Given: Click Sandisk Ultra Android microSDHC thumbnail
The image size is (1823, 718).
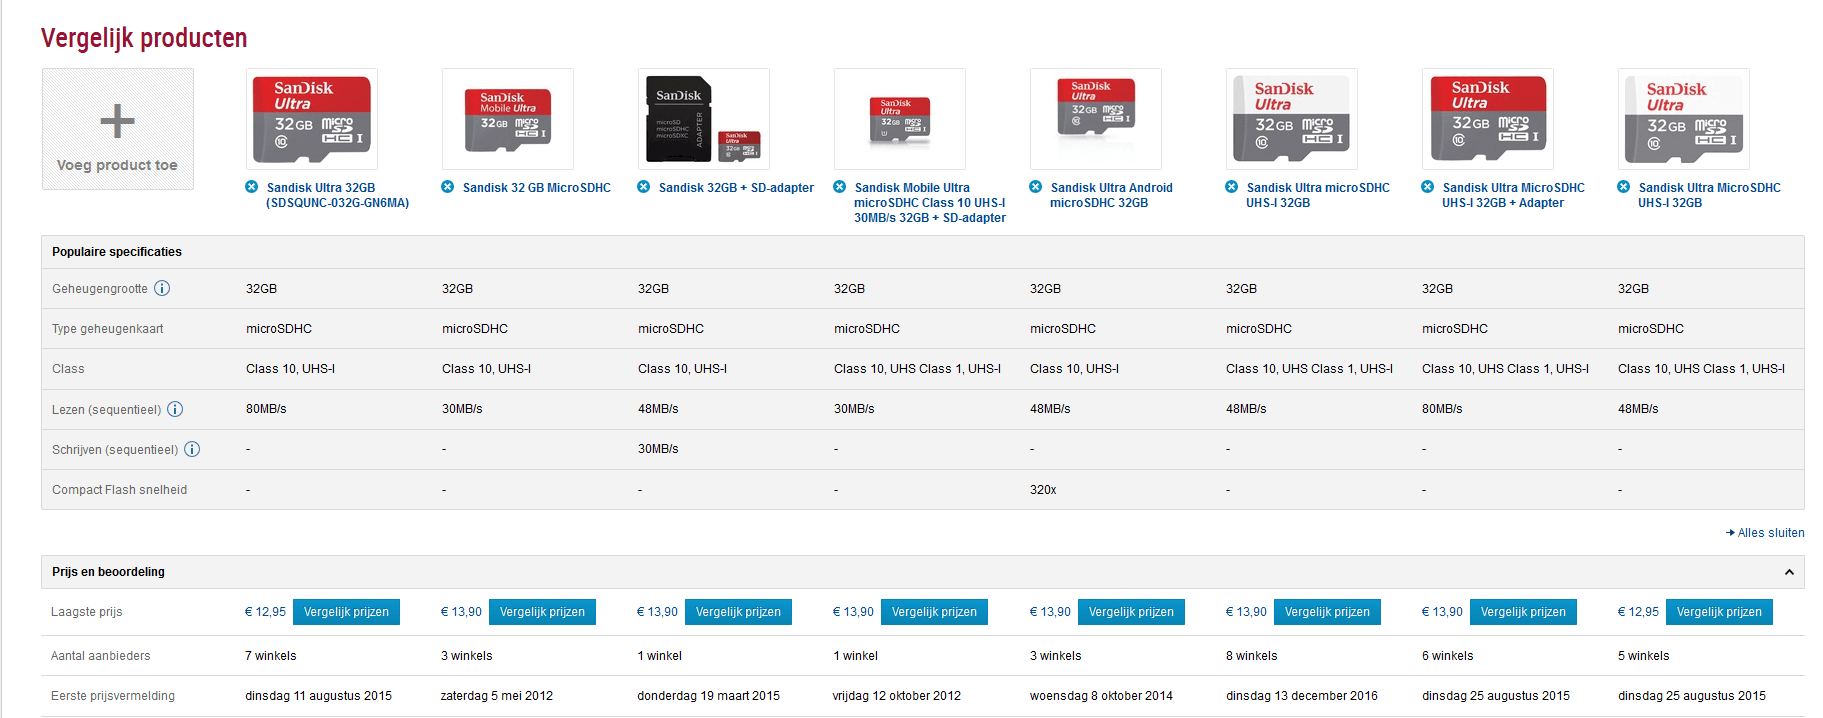Looking at the screenshot, I should pyautogui.click(x=1096, y=119).
